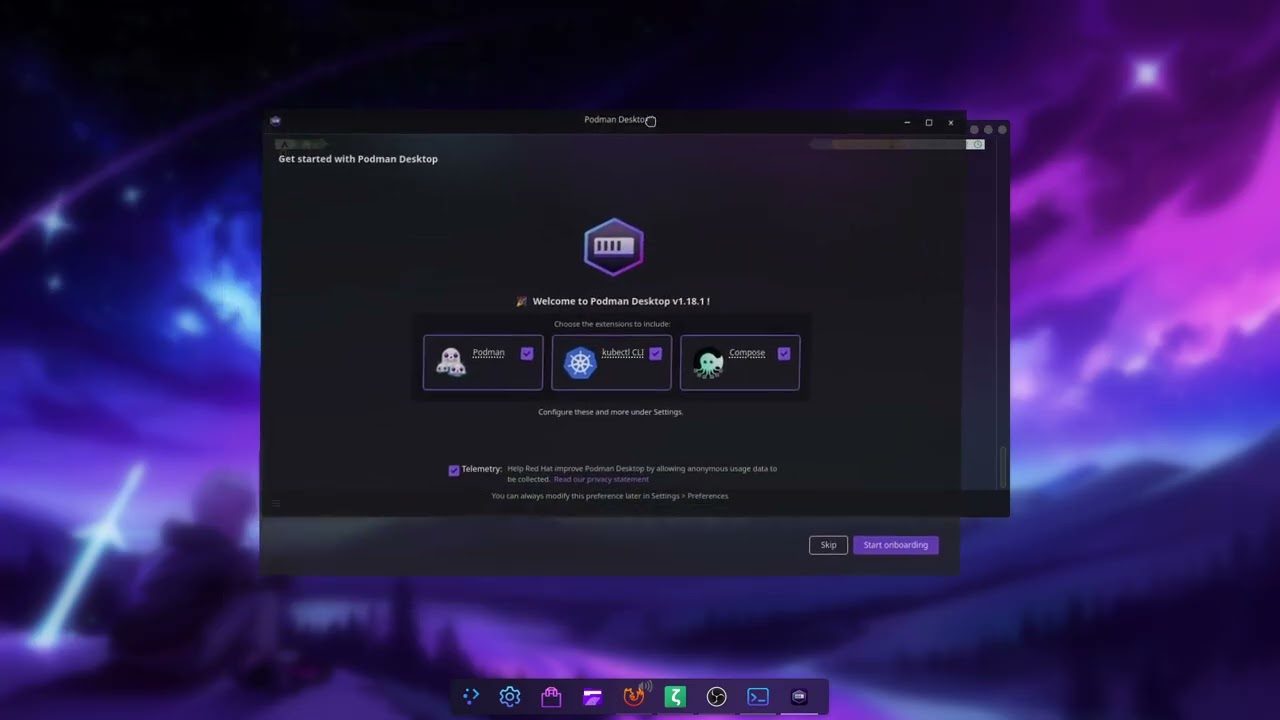
Task: Maximize the Podman Desktop window
Action: point(929,123)
